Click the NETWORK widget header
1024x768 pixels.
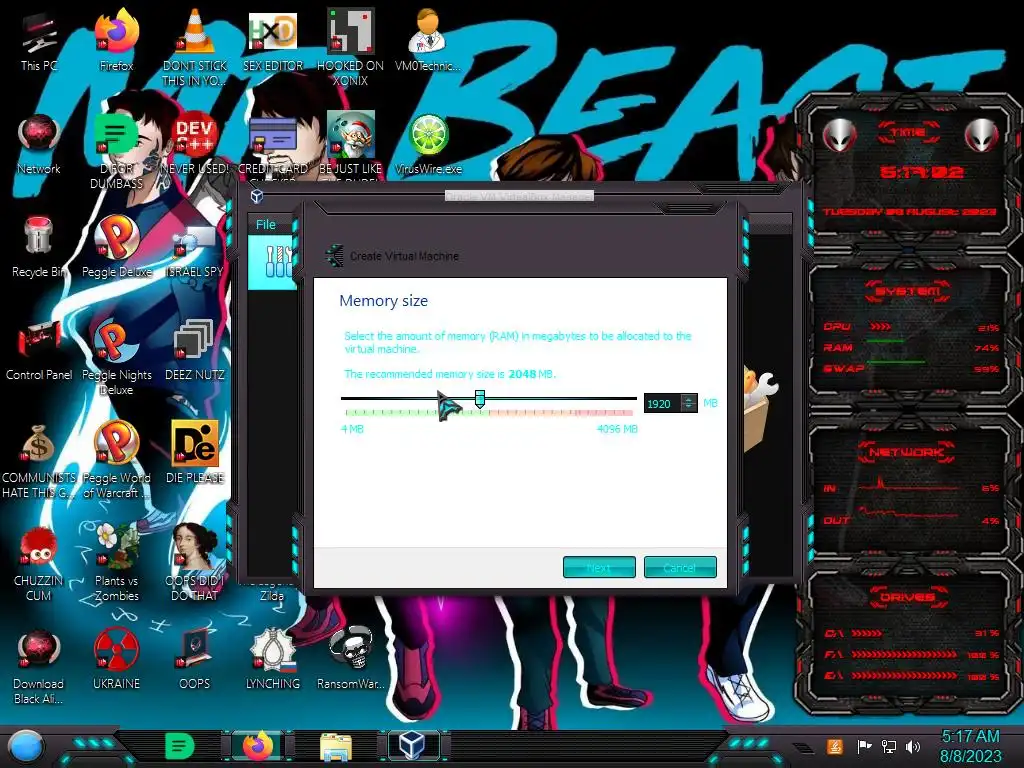click(x=907, y=451)
